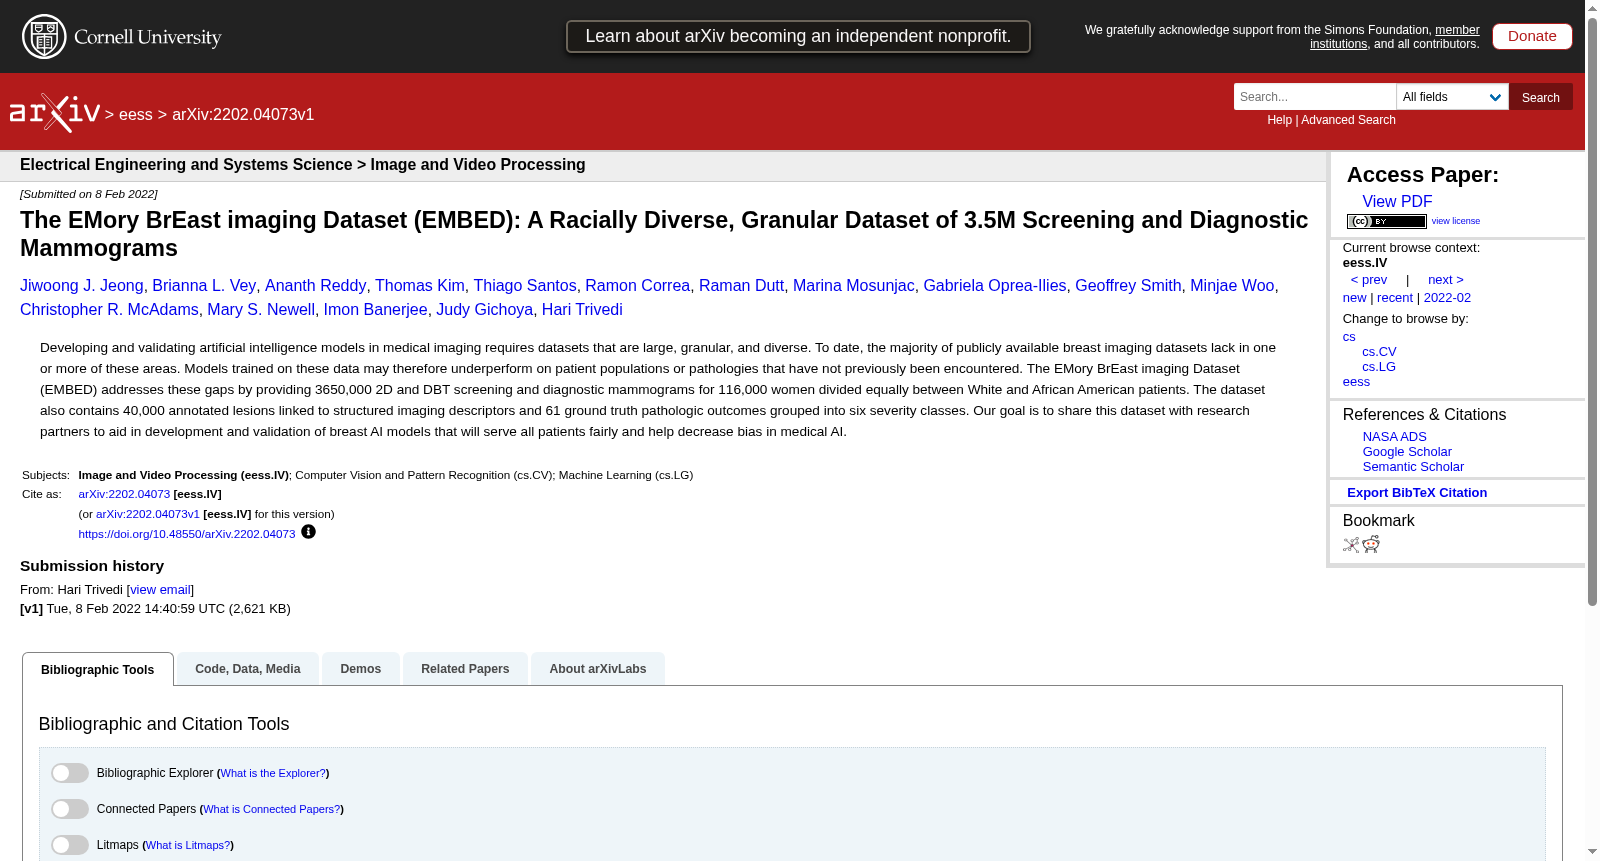Image resolution: width=1600 pixels, height=861 pixels.
Task: Open author Christopher R. McAdams link
Action: [109, 310]
